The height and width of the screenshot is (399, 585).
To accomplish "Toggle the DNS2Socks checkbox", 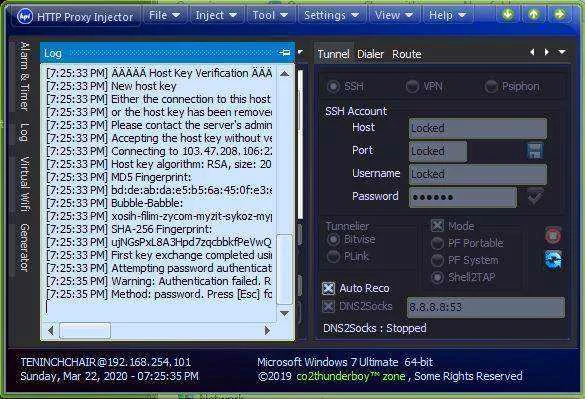I will (x=328, y=306).
